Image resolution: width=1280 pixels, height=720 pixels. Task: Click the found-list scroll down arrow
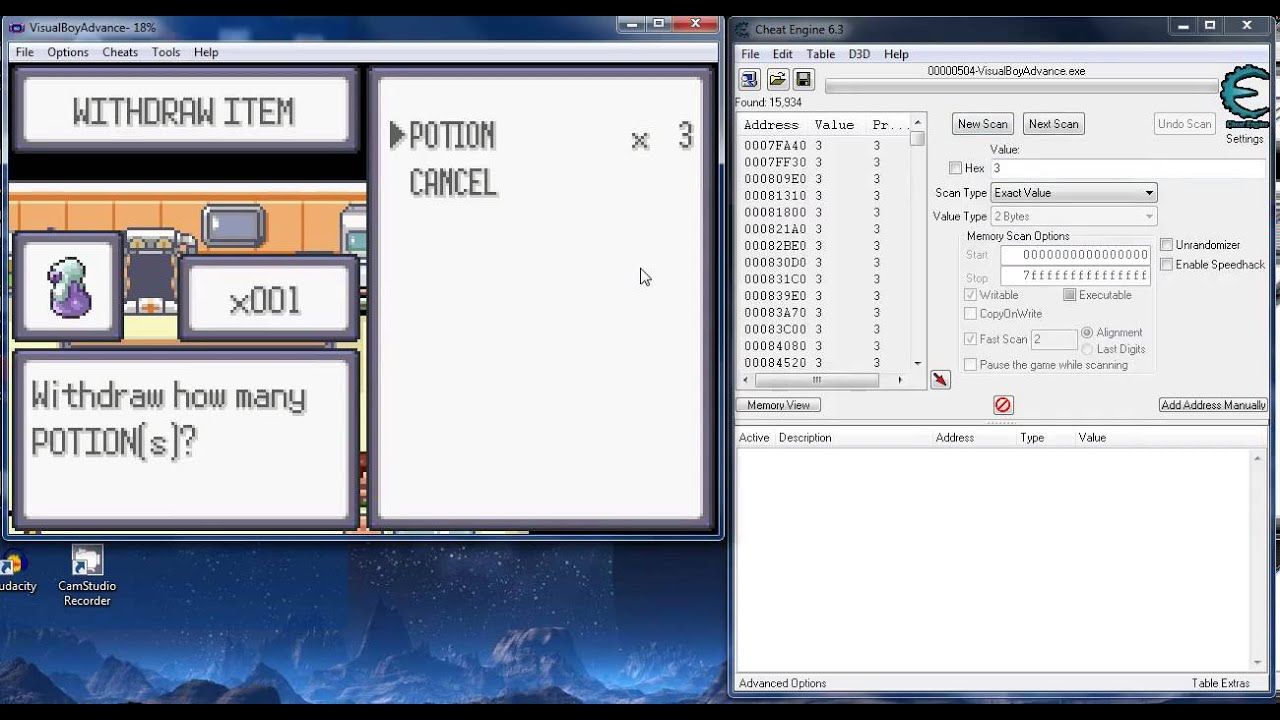pyautogui.click(x=917, y=363)
